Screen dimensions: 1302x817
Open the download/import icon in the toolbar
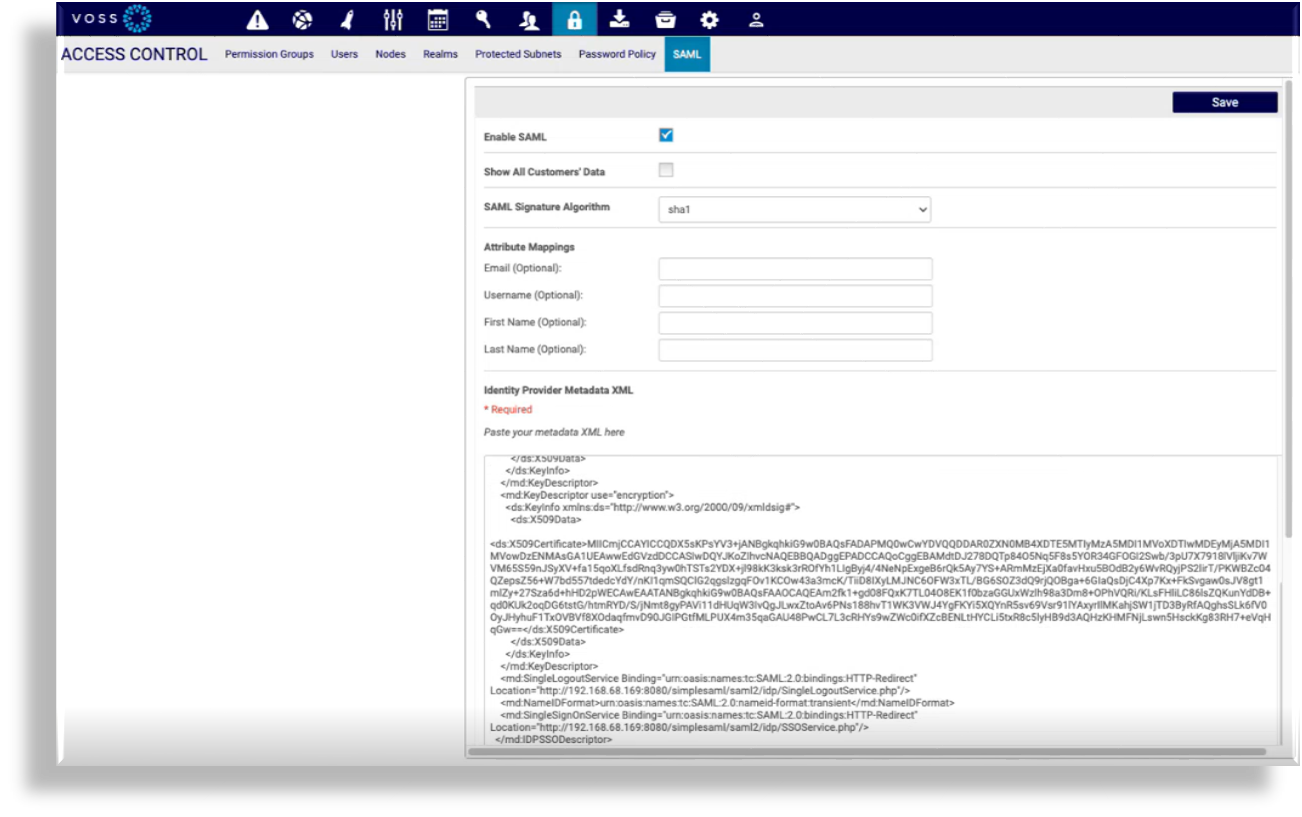click(x=619, y=19)
